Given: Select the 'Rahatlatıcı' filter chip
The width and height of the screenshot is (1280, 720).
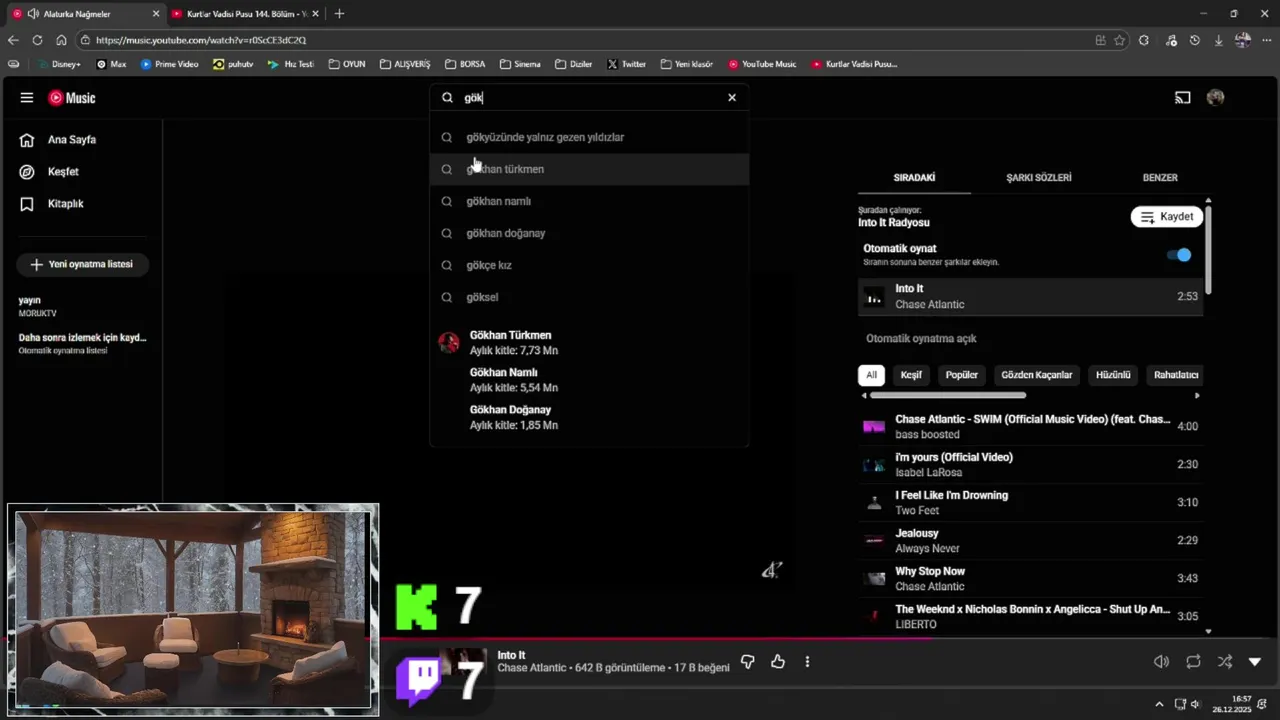Looking at the screenshot, I should click(x=1176, y=375).
